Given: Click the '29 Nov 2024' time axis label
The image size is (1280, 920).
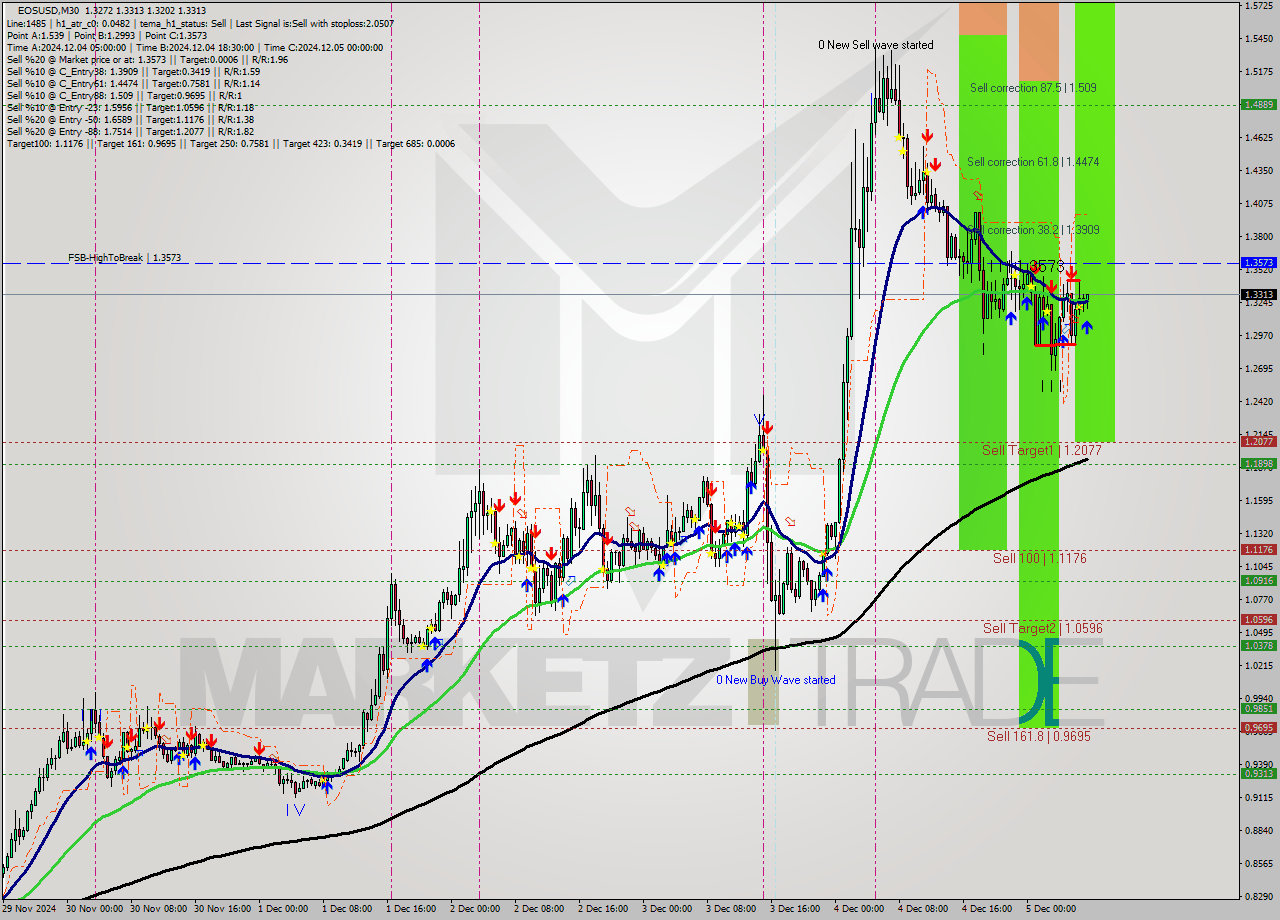Looking at the screenshot, I should click(30, 909).
